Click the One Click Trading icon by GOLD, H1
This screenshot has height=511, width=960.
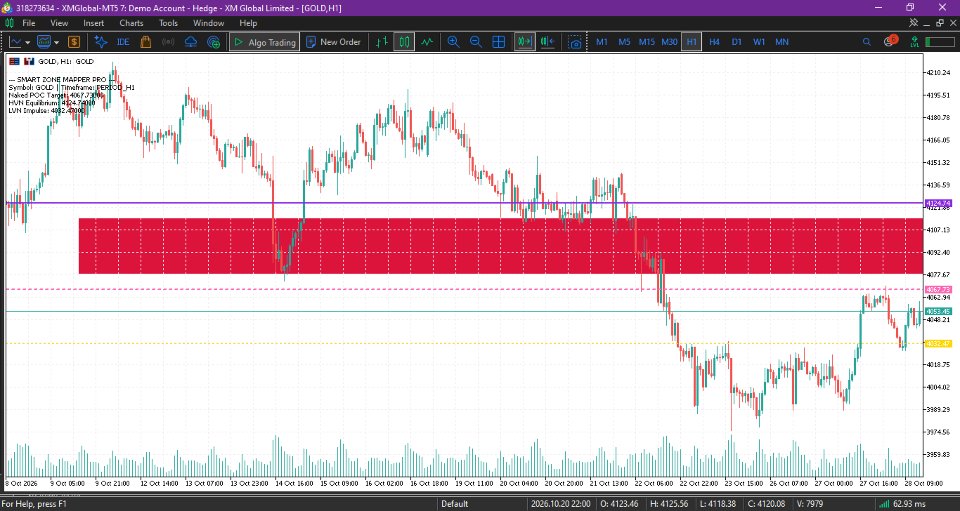(x=14, y=61)
